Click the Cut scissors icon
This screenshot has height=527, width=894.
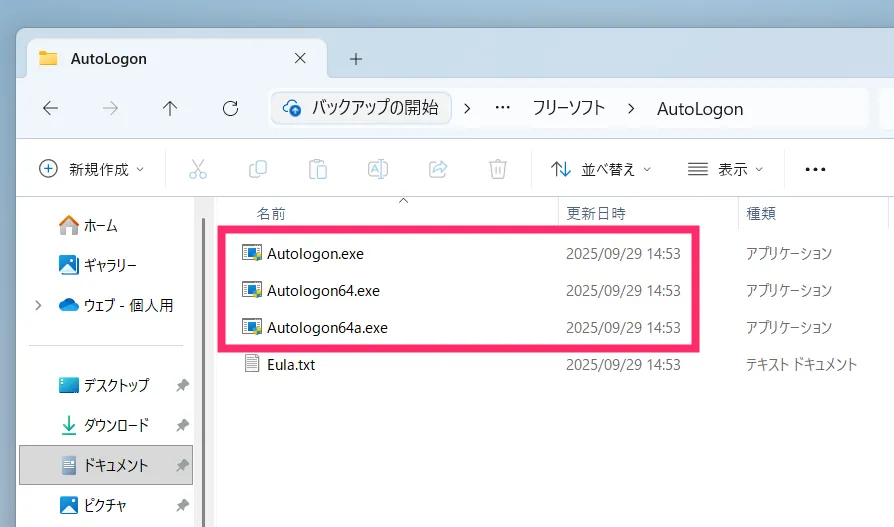click(198, 169)
